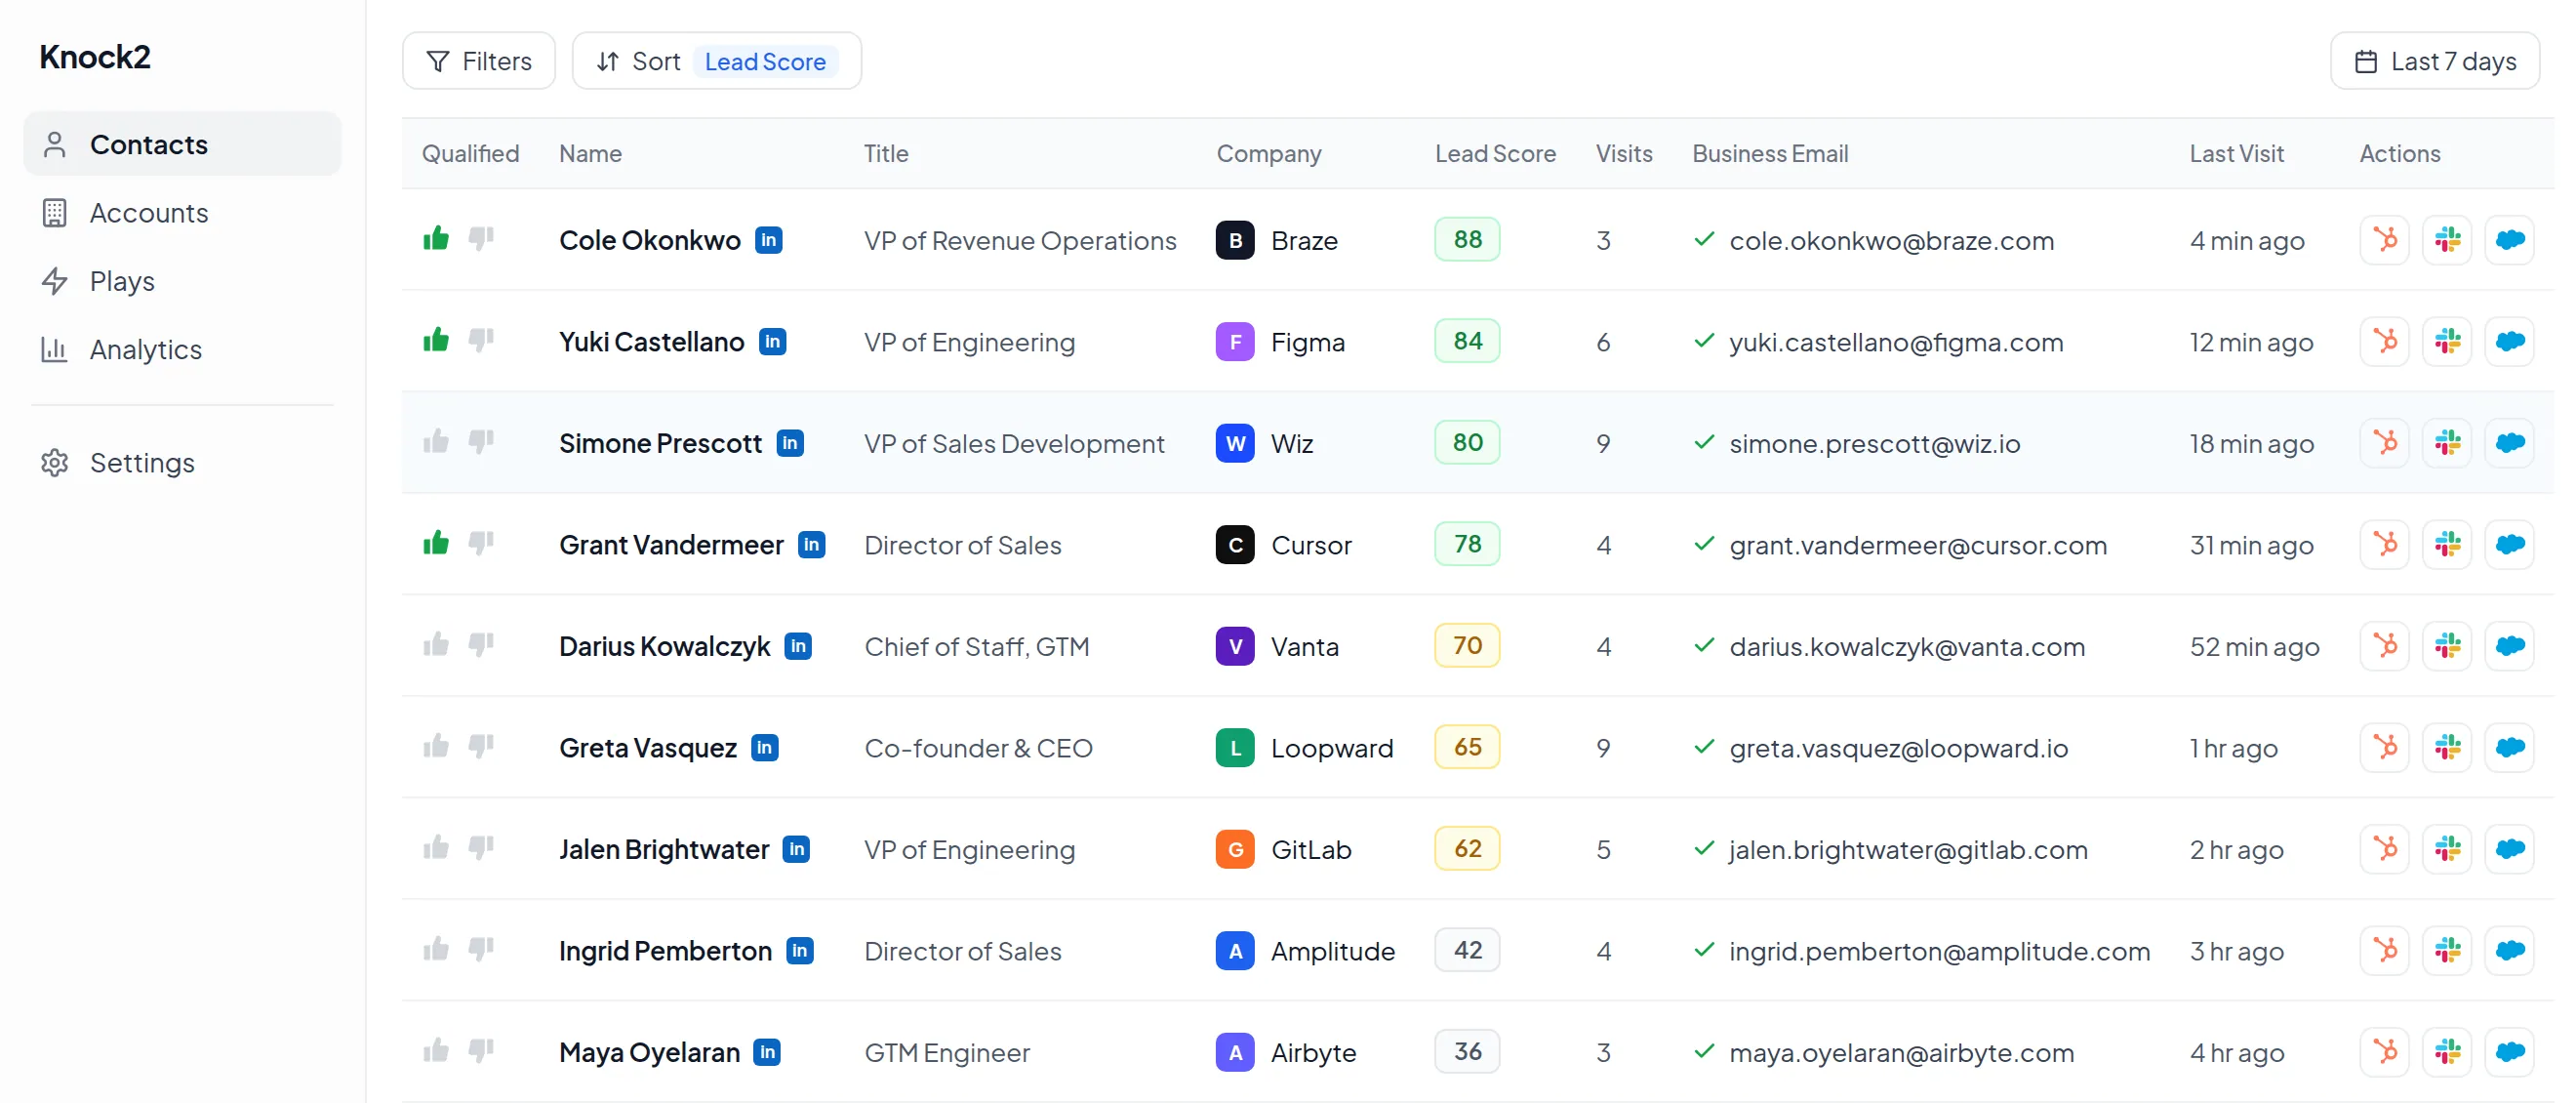
Task: Open Grant Vandermeer's LinkedIn profile icon
Action: coord(812,544)
